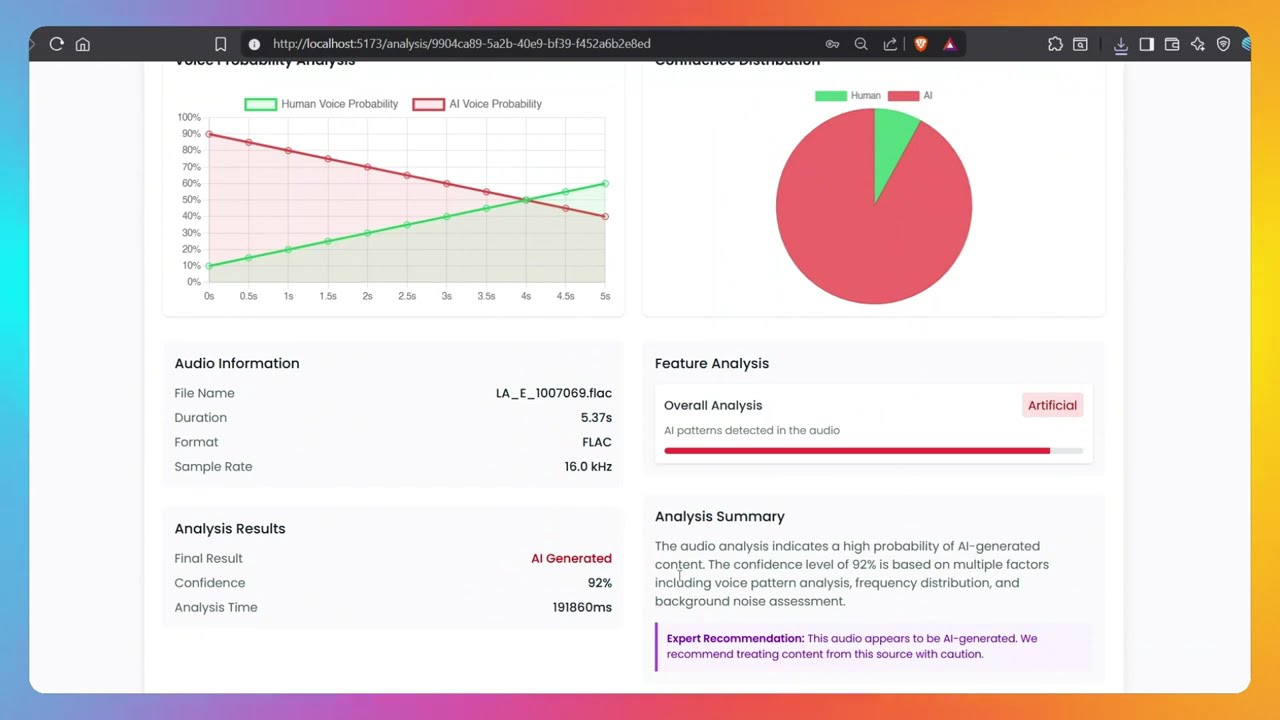
Task: Open the browser extensions puzzle icon
Action: pos(1055,44)
